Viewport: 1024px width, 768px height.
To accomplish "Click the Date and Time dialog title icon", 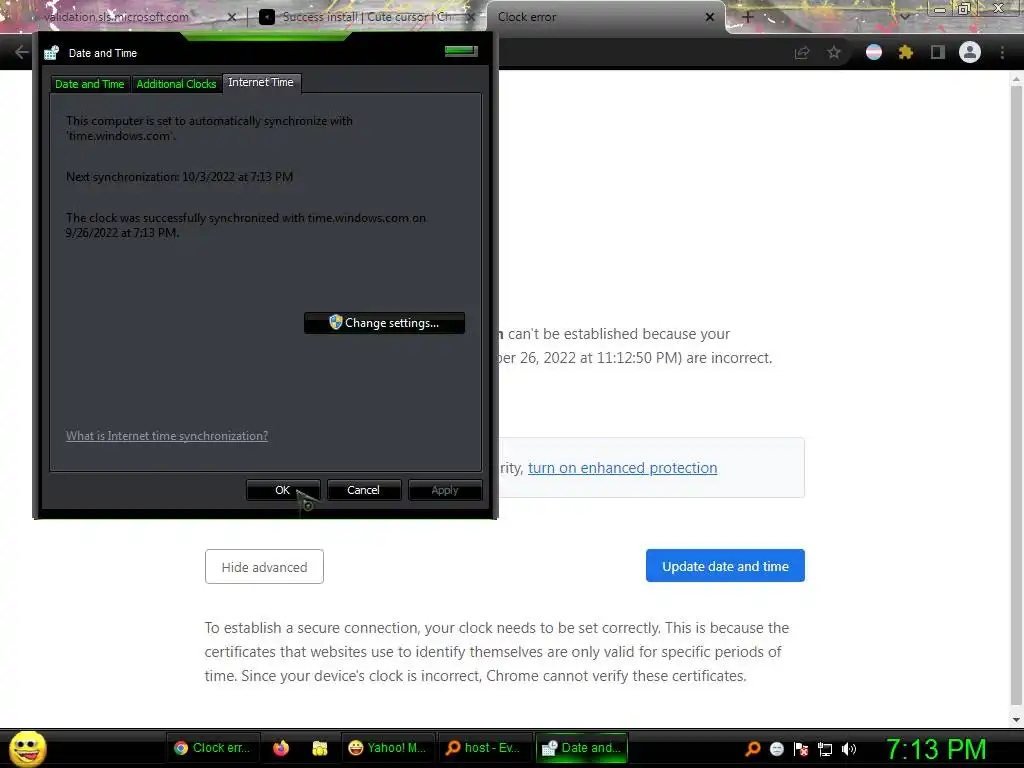I will point(52,53).
